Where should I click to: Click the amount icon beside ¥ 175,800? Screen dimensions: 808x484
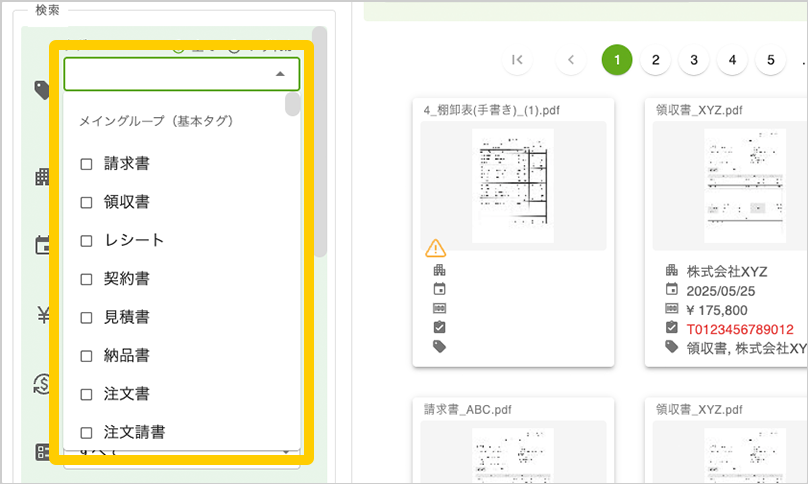[671, 308]
